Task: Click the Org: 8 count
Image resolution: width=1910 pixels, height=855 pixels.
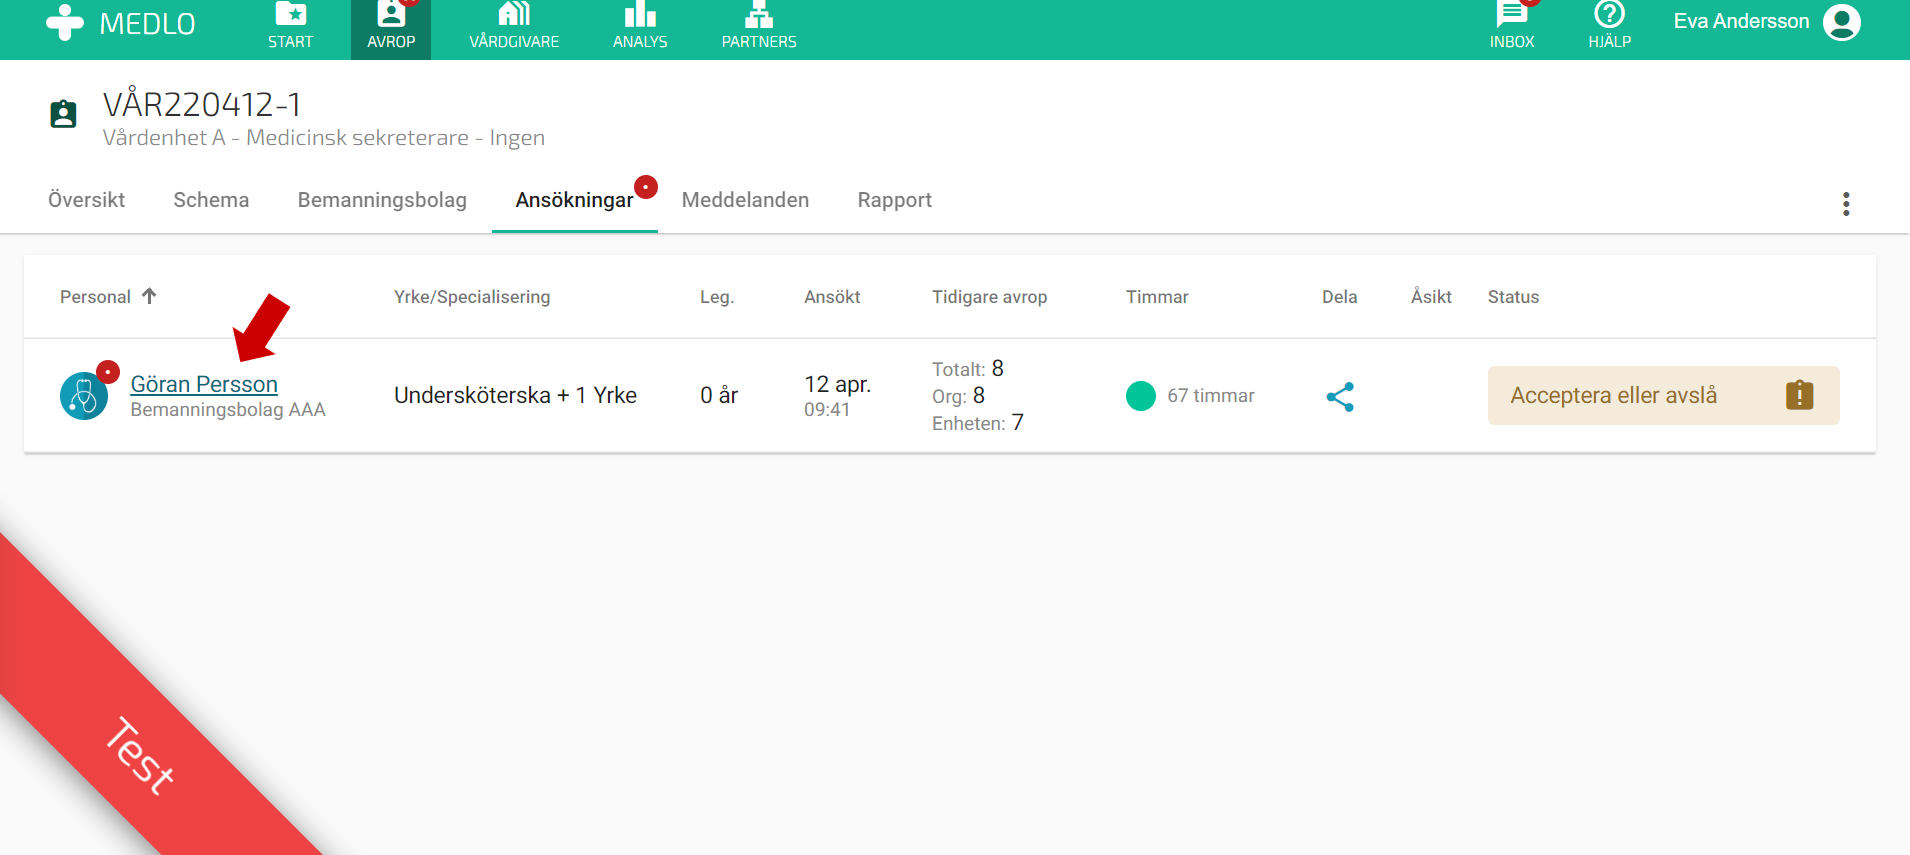Action: coord(959,396)
